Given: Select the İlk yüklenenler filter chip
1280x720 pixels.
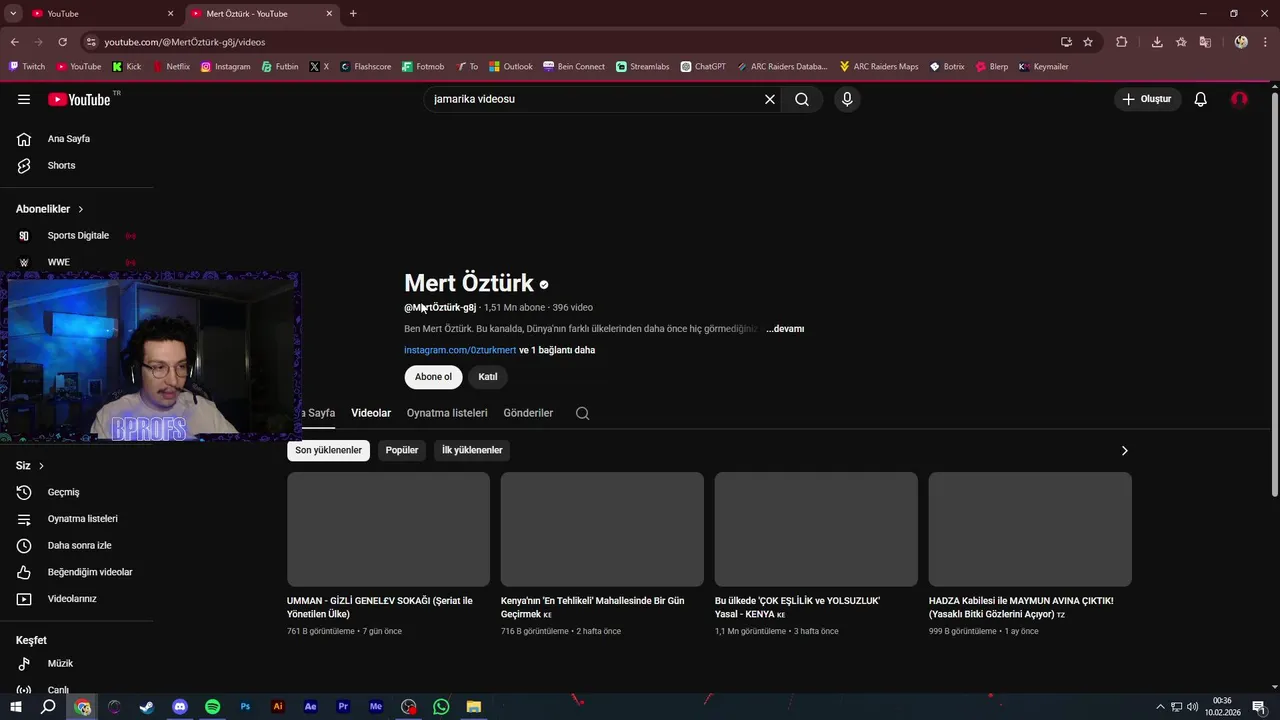Looking at the screenshot, I should tap(472, 450).
